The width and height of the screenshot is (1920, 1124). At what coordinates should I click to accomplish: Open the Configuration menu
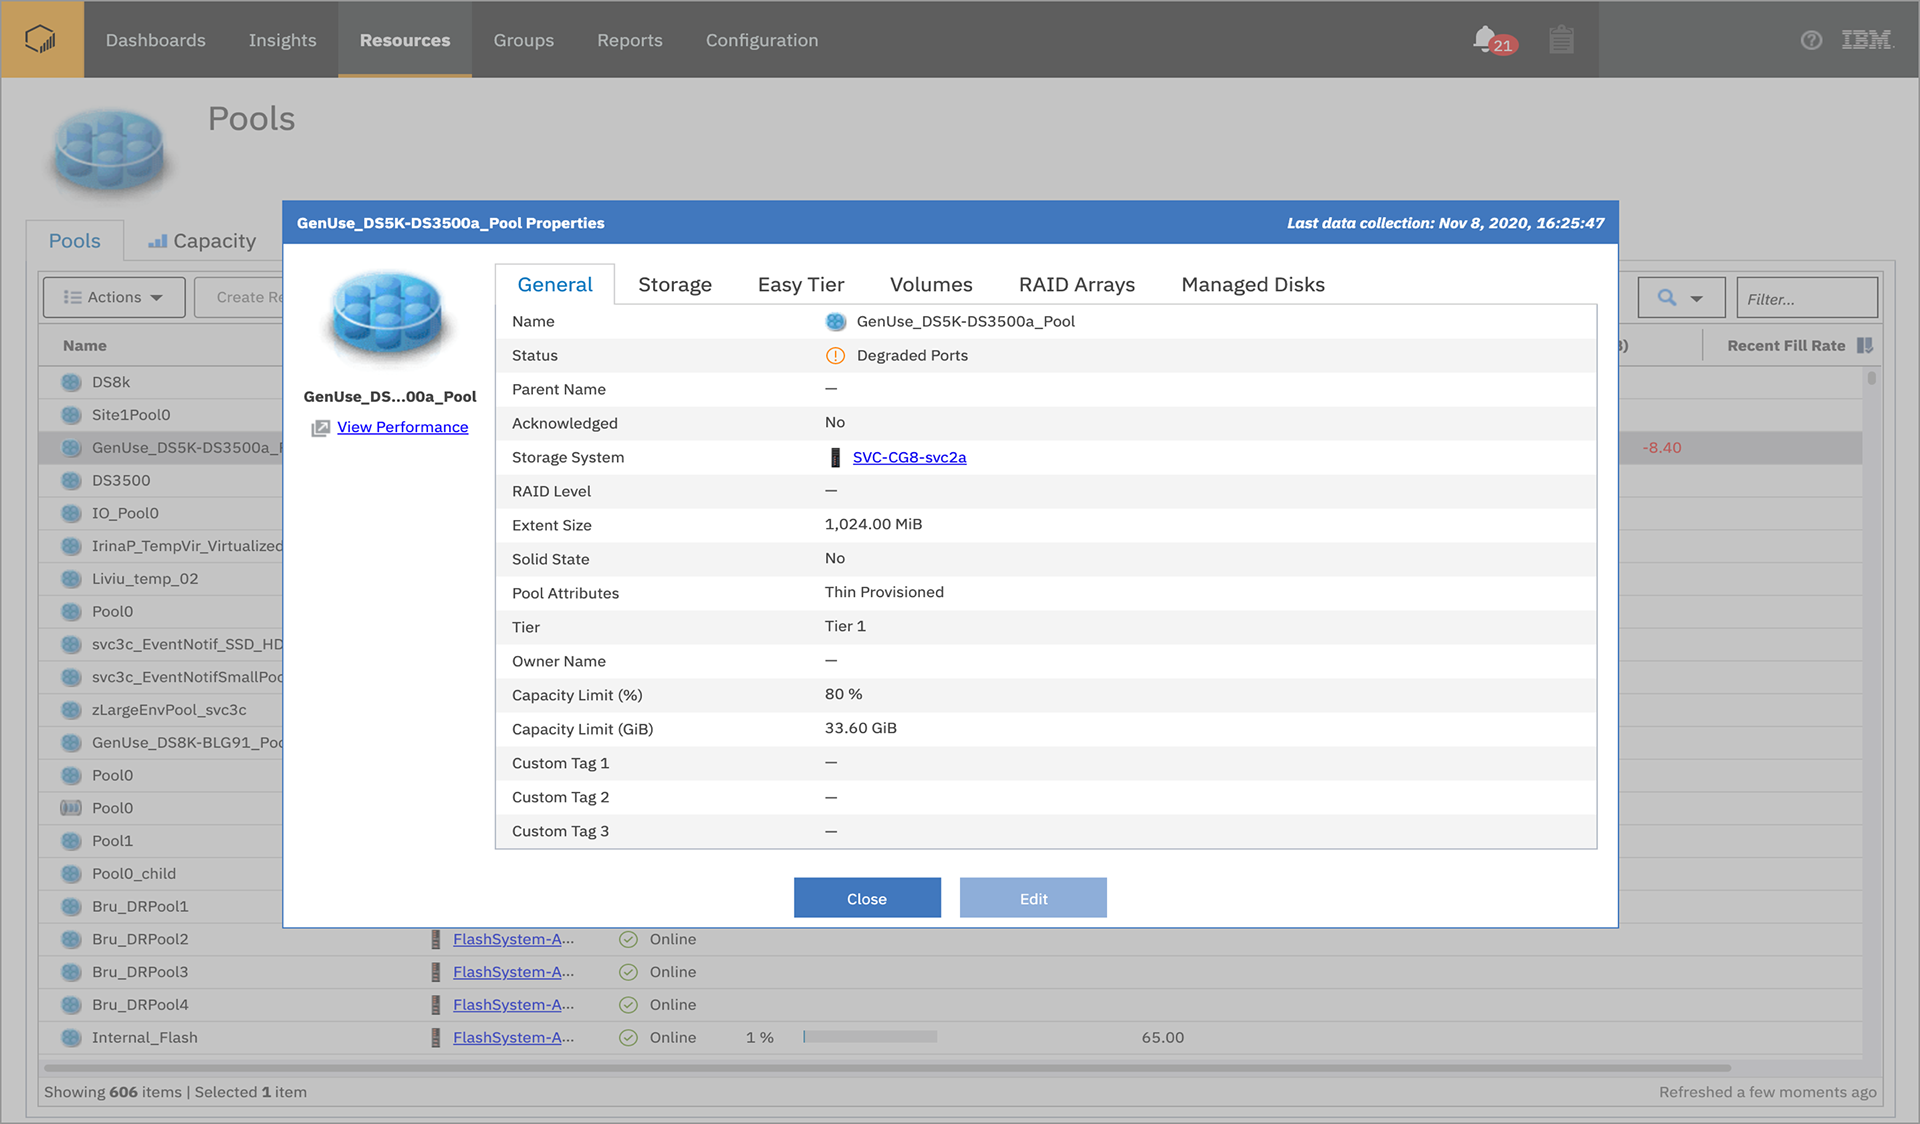(762, 40)
